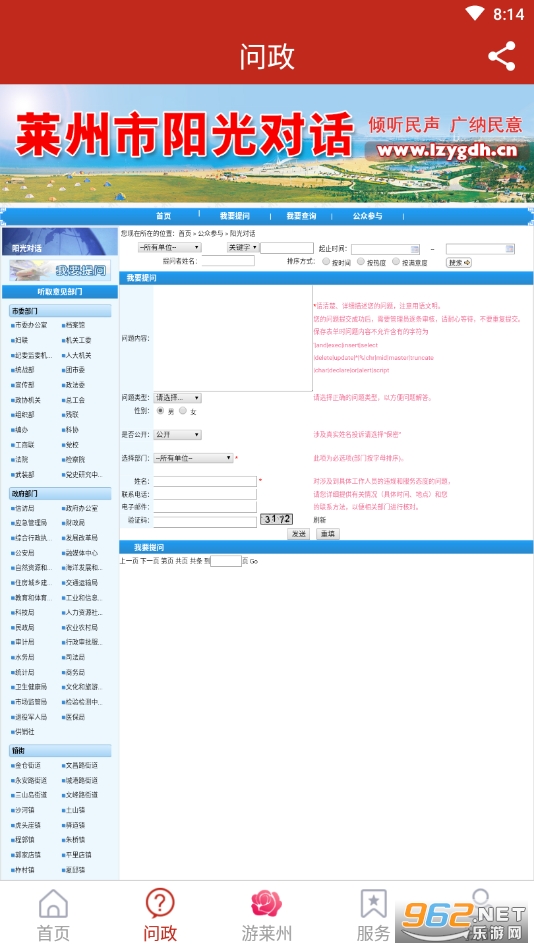Click the 上一页 pagination link

[x=129, y=561]
